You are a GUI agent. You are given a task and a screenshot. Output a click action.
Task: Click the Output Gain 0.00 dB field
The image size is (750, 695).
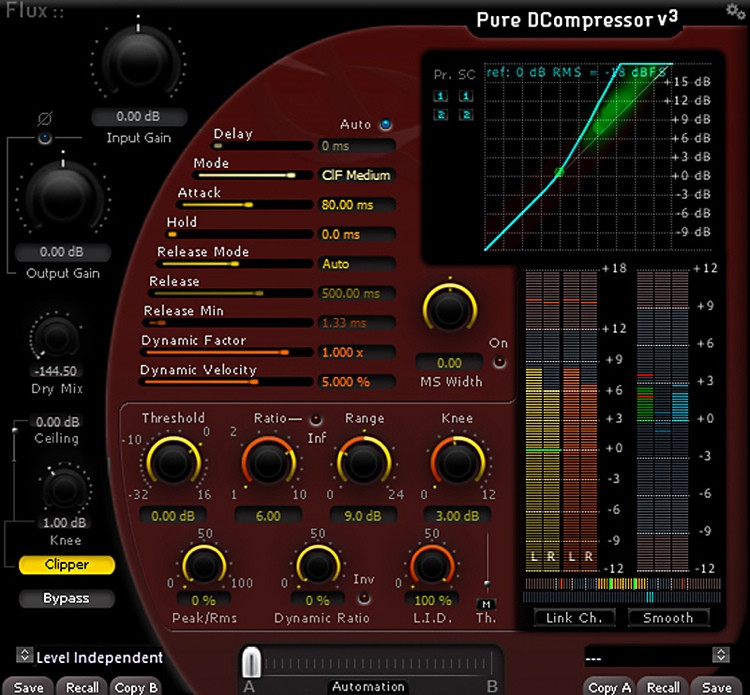point(62,252)
